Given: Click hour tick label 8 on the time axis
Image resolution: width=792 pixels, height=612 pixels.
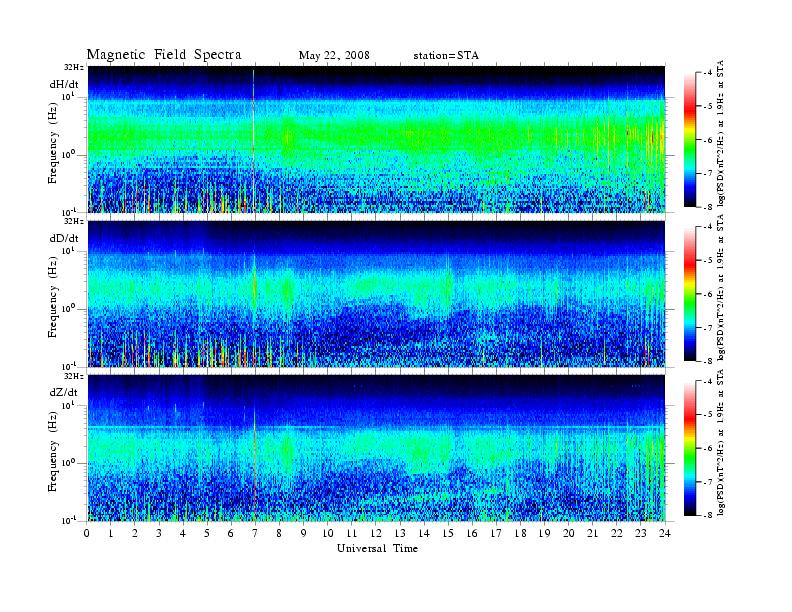Looking at the screenshot, I should click(279, 533).
